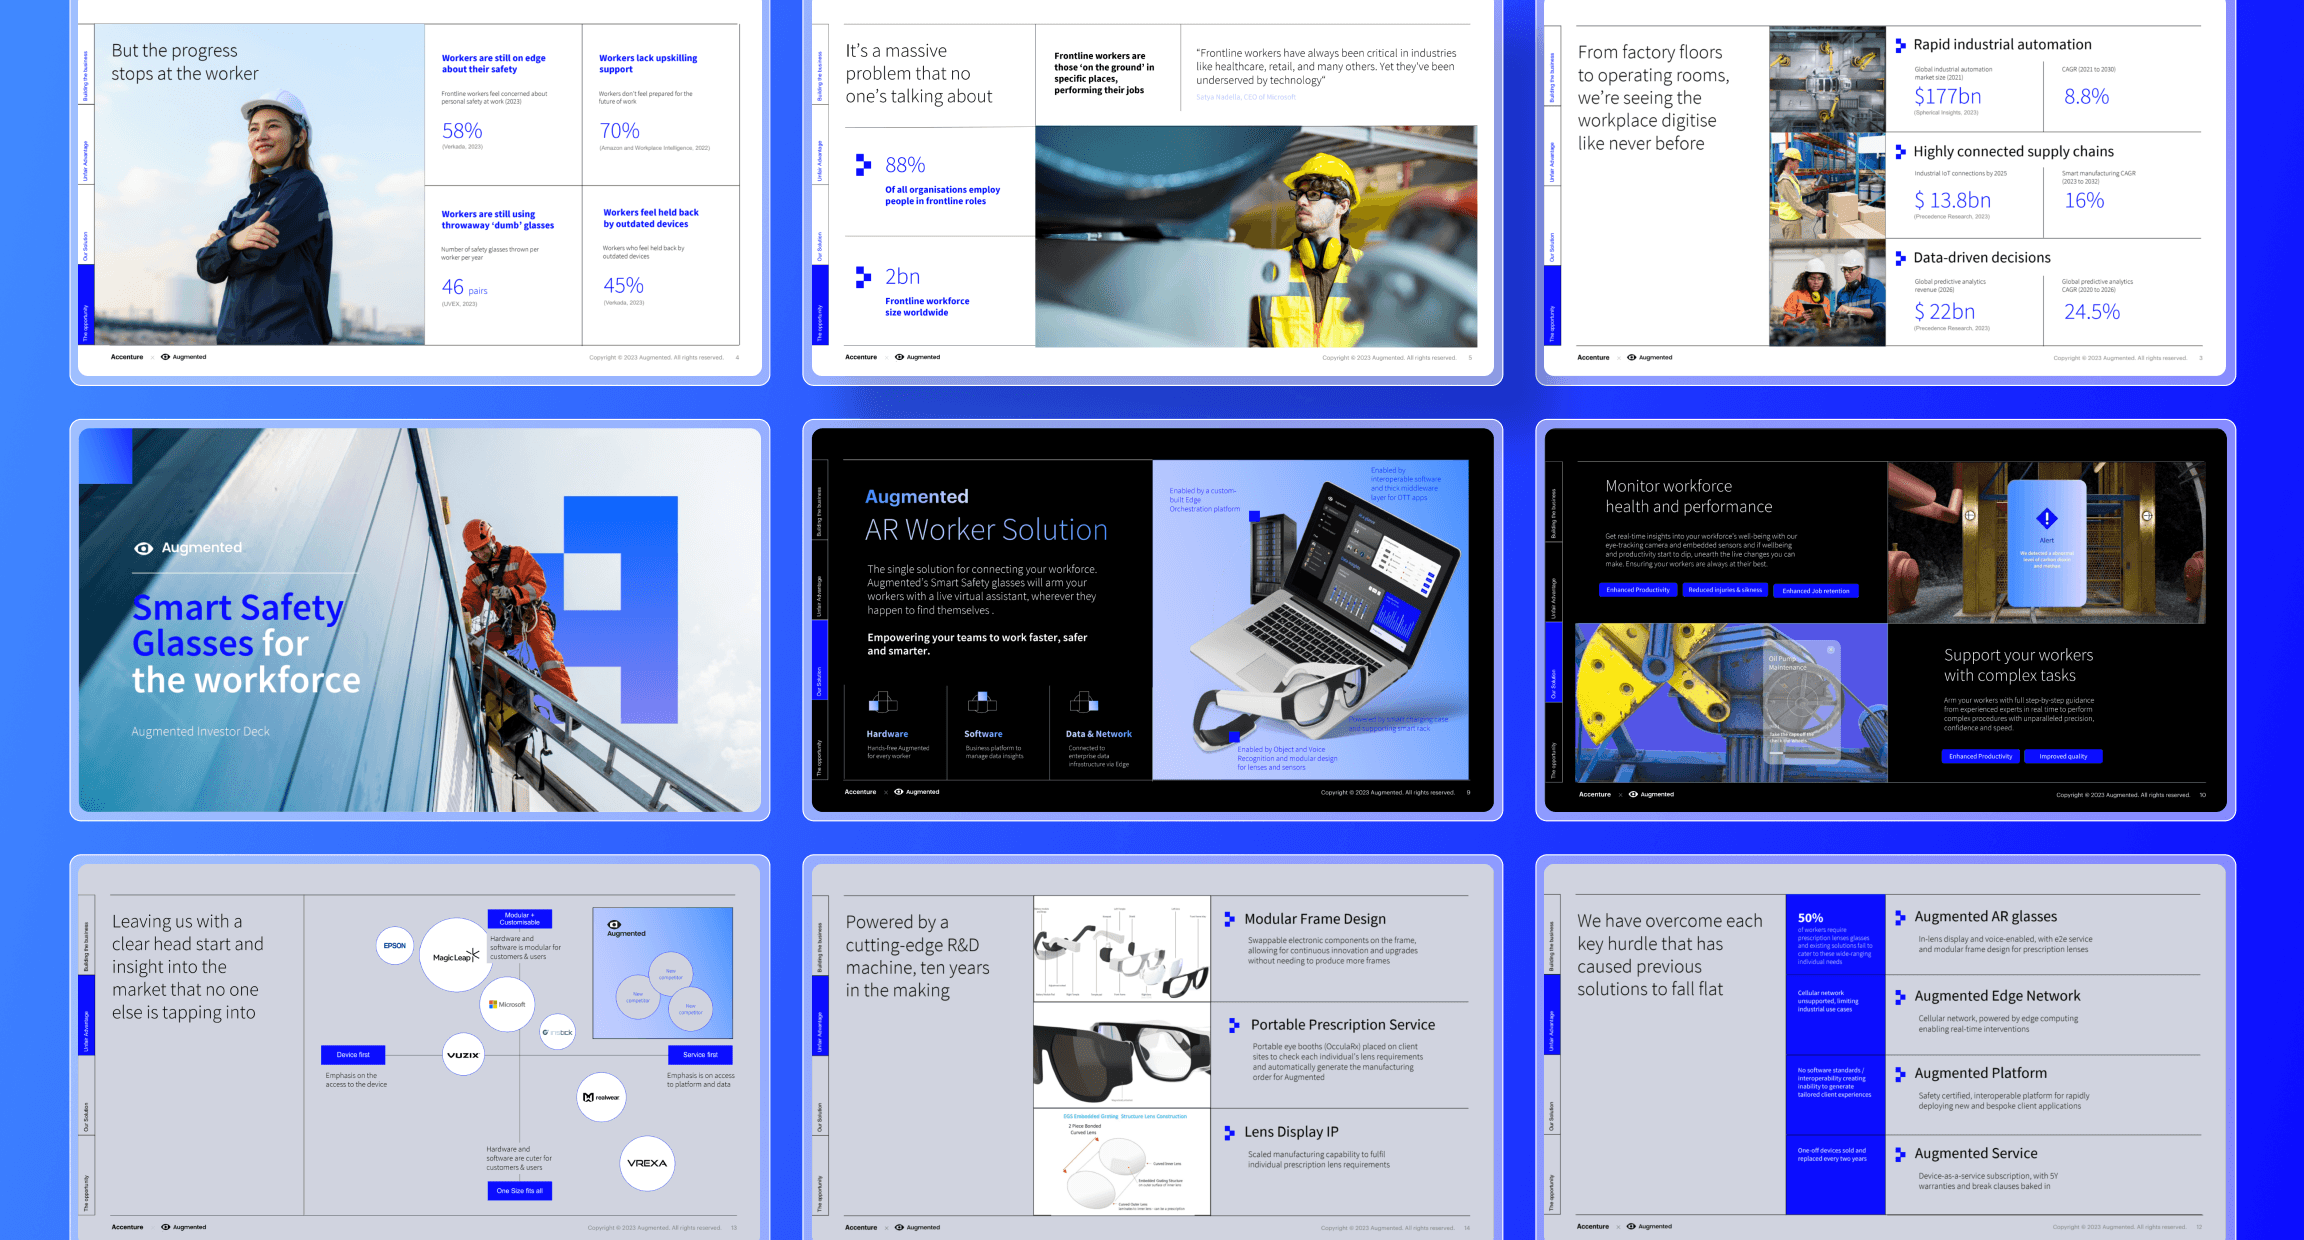Click the AR Worker Solution heading

986,529
